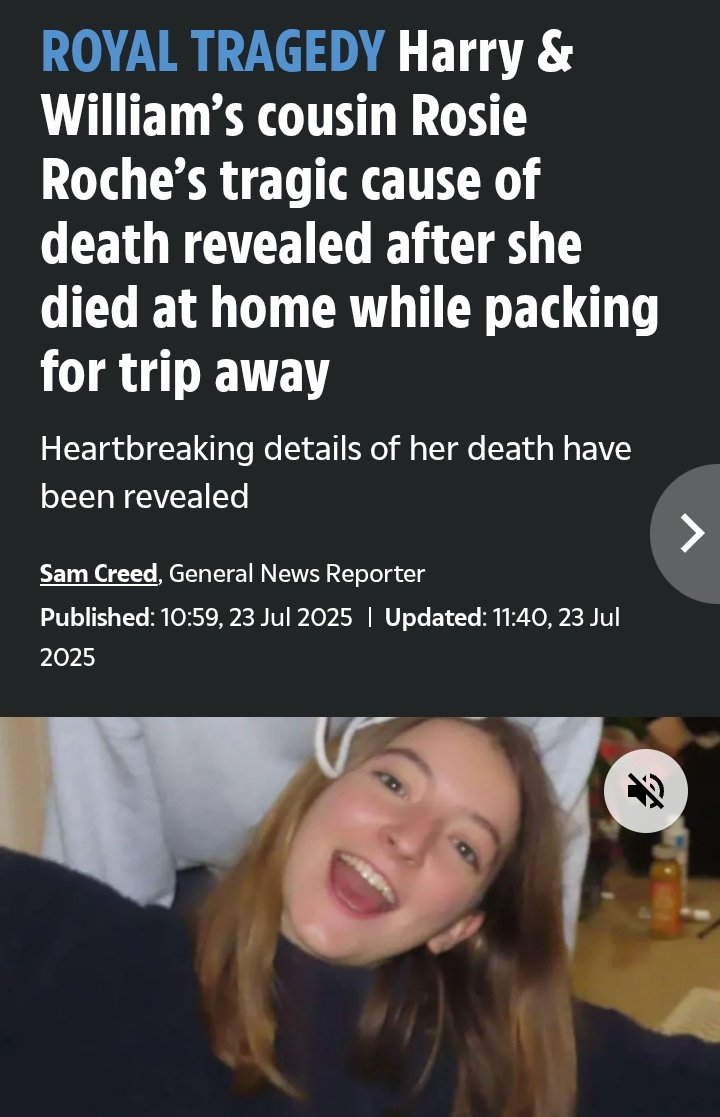Click the bold 'Updated' label
This screenshot has width=720, height=1117.
tap(434, 617)
